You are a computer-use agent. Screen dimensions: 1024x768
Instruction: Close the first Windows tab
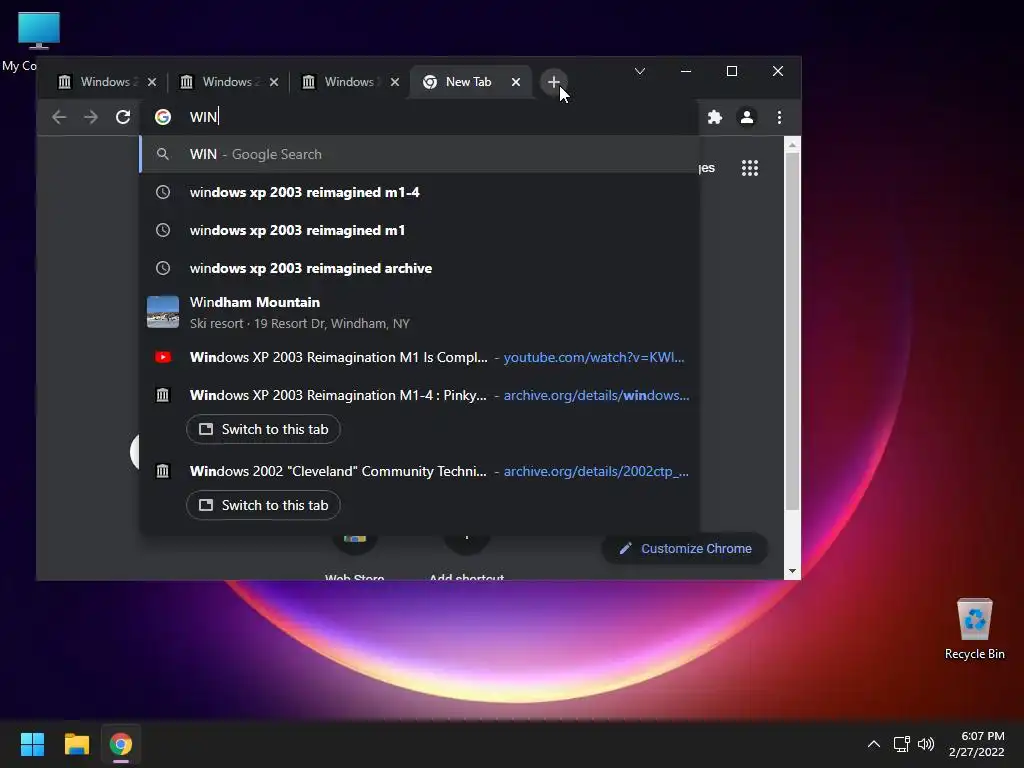152,82
